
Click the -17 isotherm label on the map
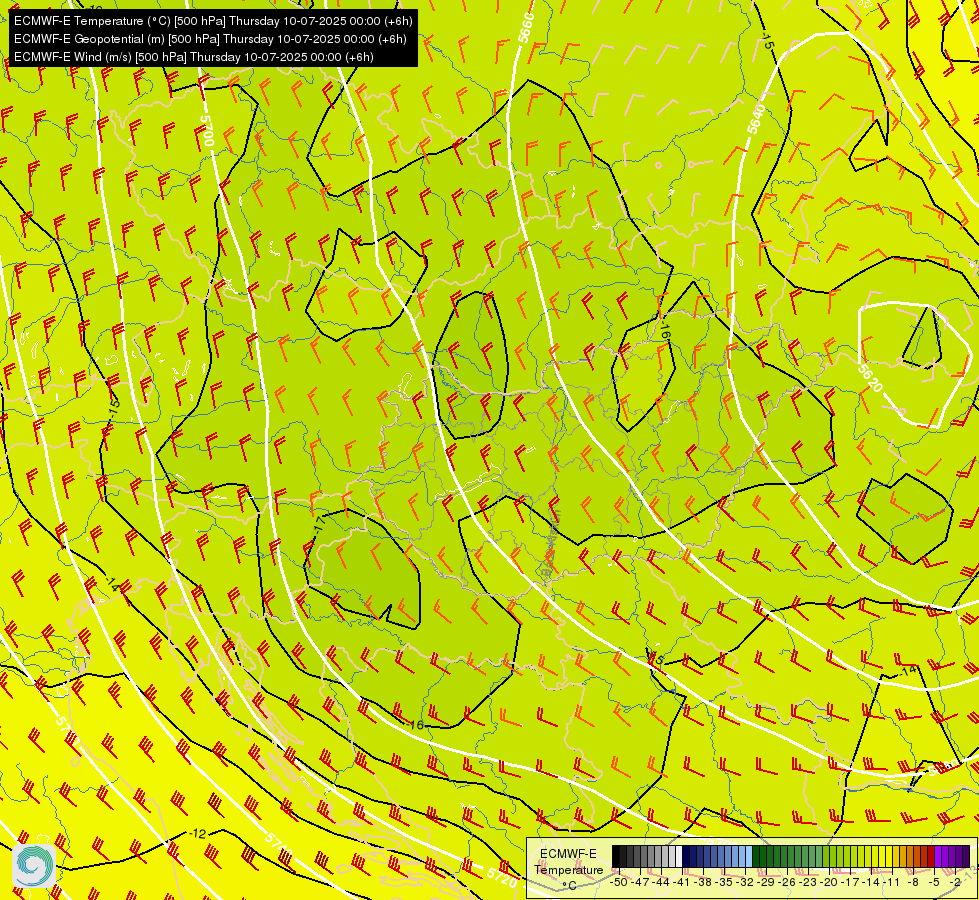coord(320,523)
